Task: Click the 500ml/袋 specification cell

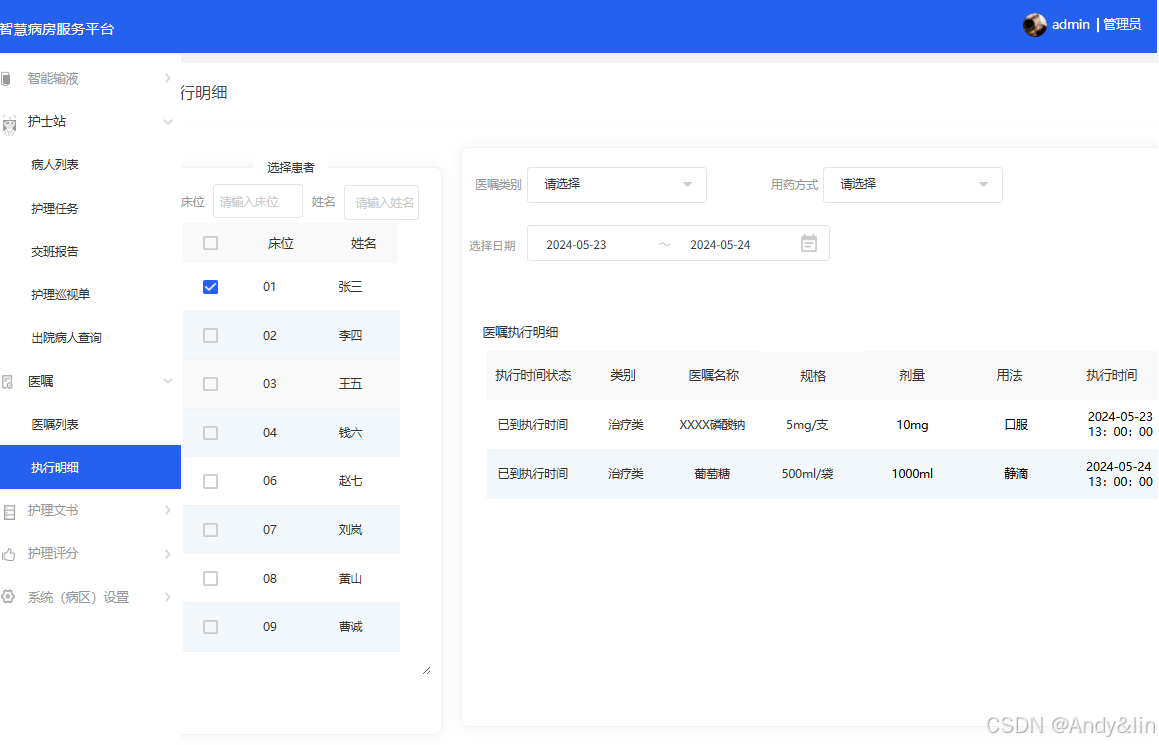Action: (807, 474)
